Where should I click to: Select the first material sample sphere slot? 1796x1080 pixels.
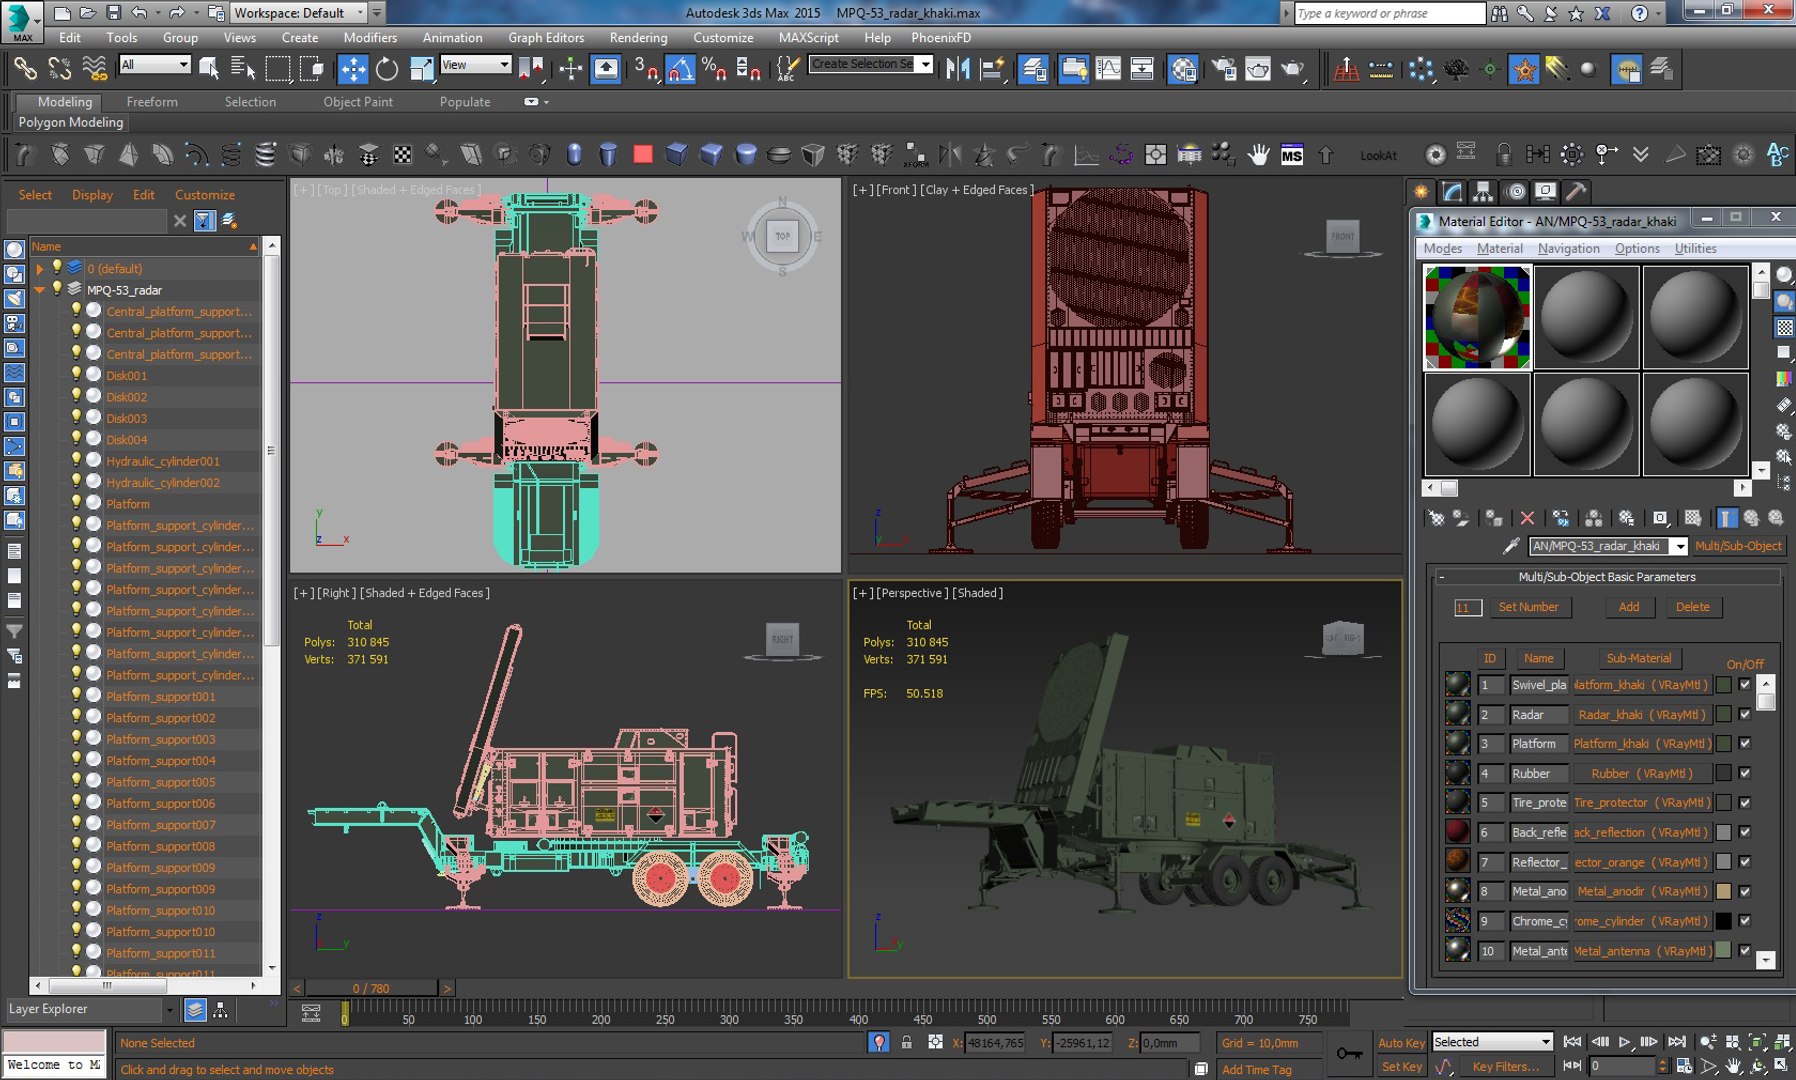coord(1477,317)
